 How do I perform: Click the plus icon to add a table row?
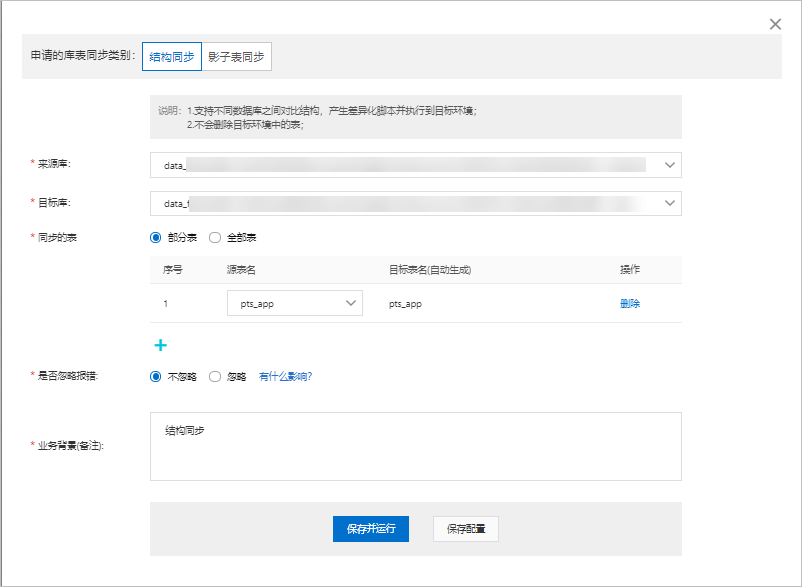(161, 345)
